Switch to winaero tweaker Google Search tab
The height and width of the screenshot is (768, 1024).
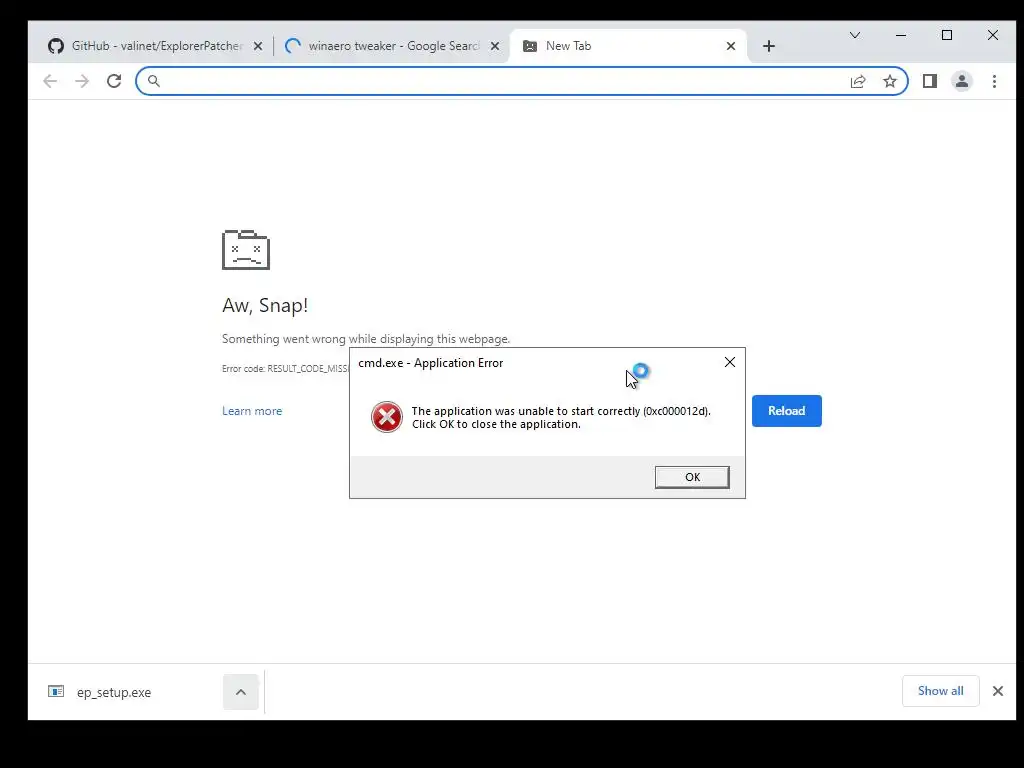coord(392,46)
